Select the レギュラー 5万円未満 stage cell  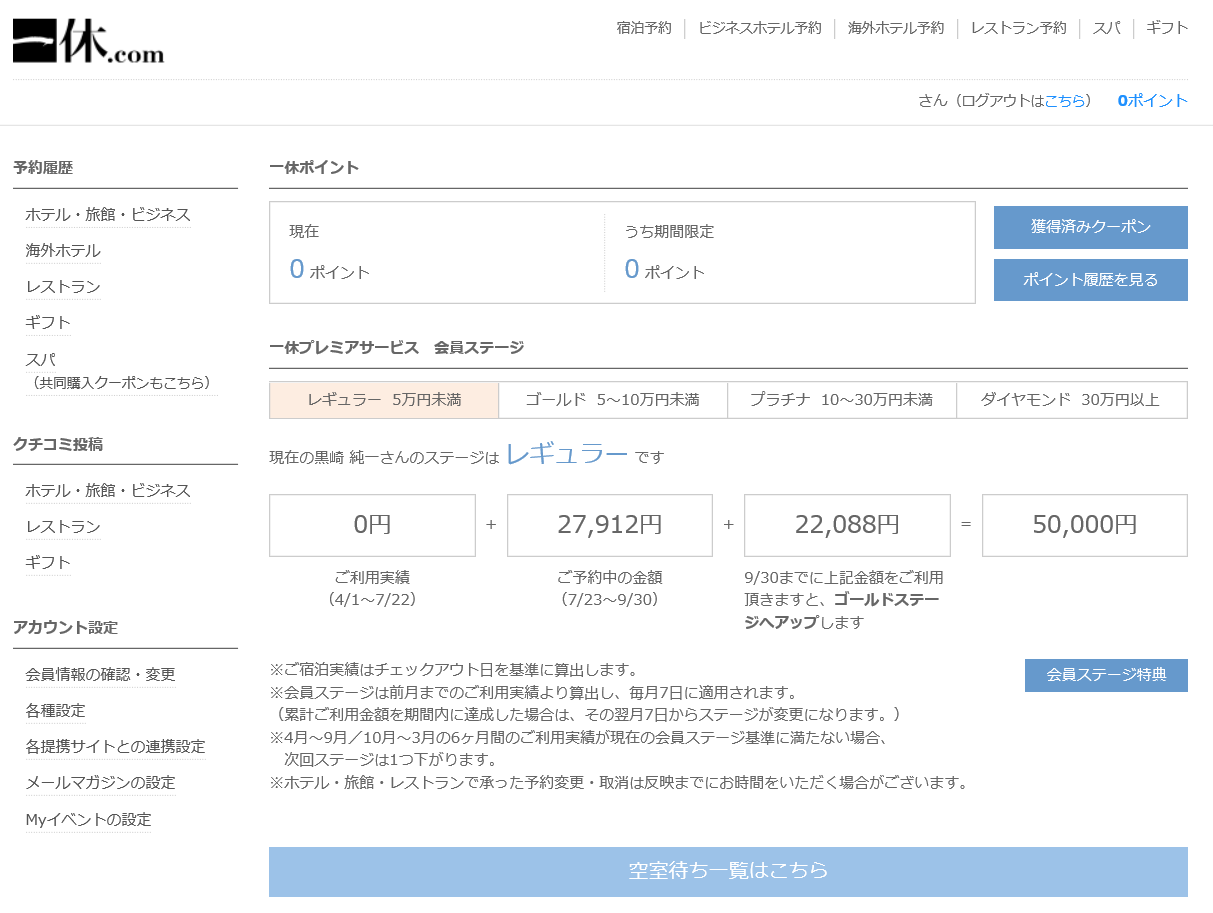click(x=384, y=400)
